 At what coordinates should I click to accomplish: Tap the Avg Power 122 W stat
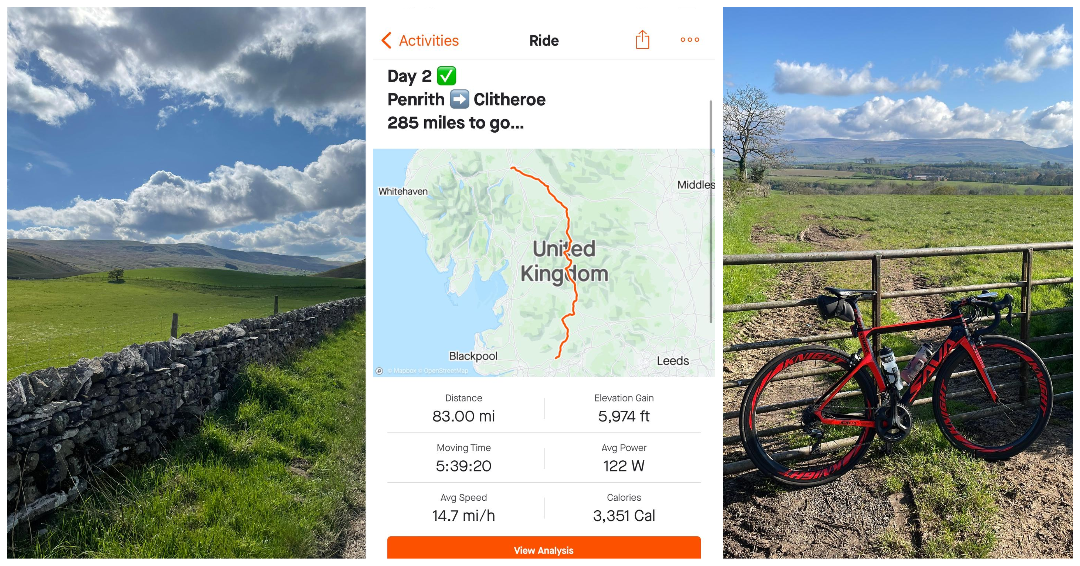click(x=623, y=458)
